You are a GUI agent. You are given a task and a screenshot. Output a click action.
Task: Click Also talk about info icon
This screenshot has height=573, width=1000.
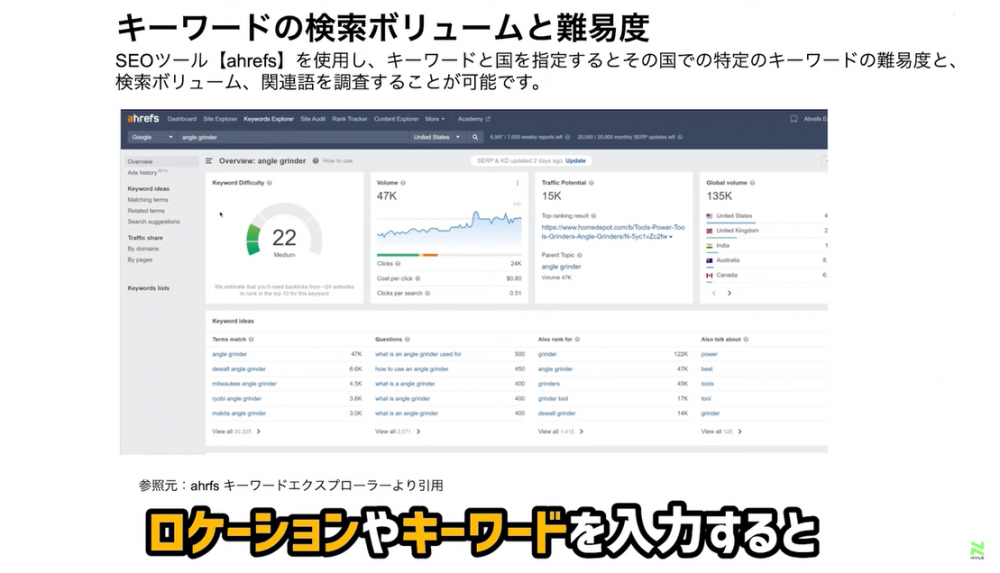pos(746,339)
